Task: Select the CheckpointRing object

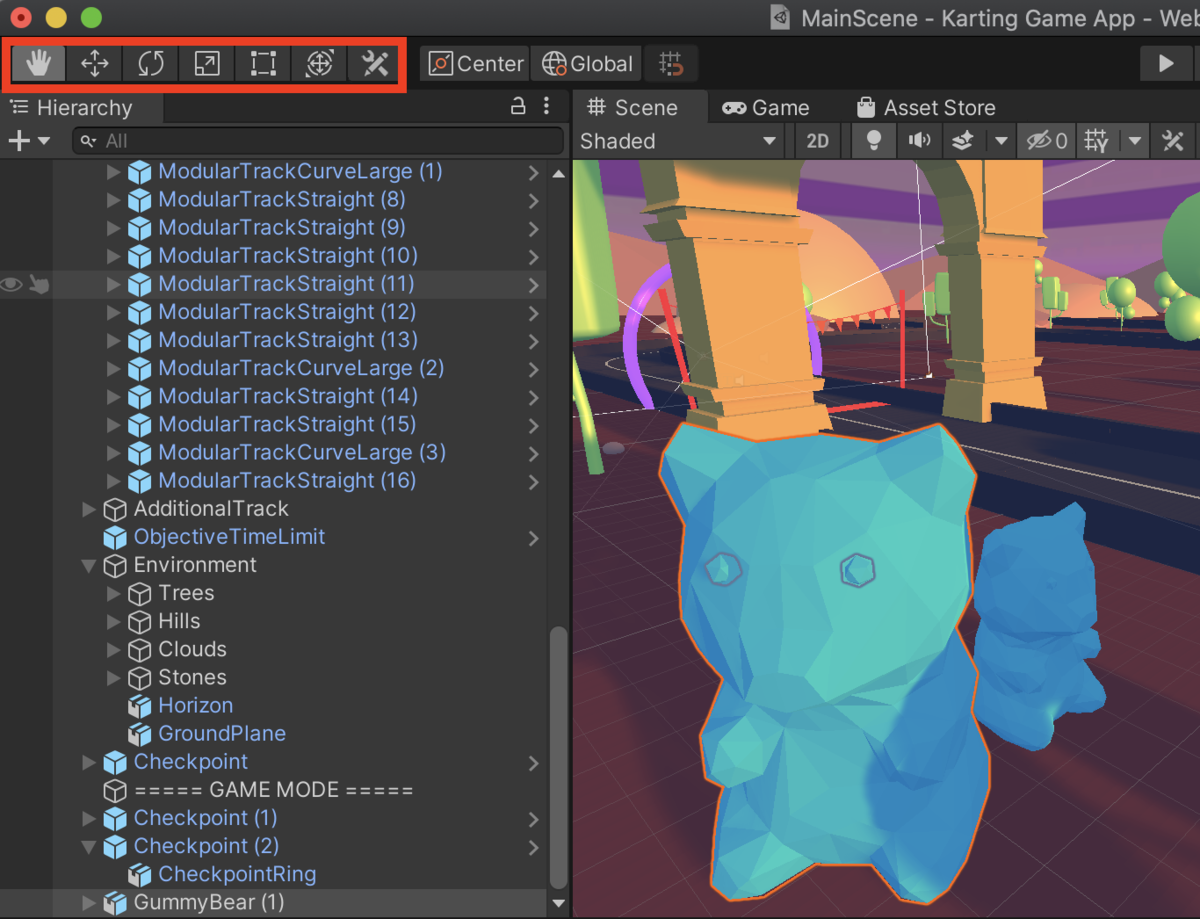Action: pos(237,874)
